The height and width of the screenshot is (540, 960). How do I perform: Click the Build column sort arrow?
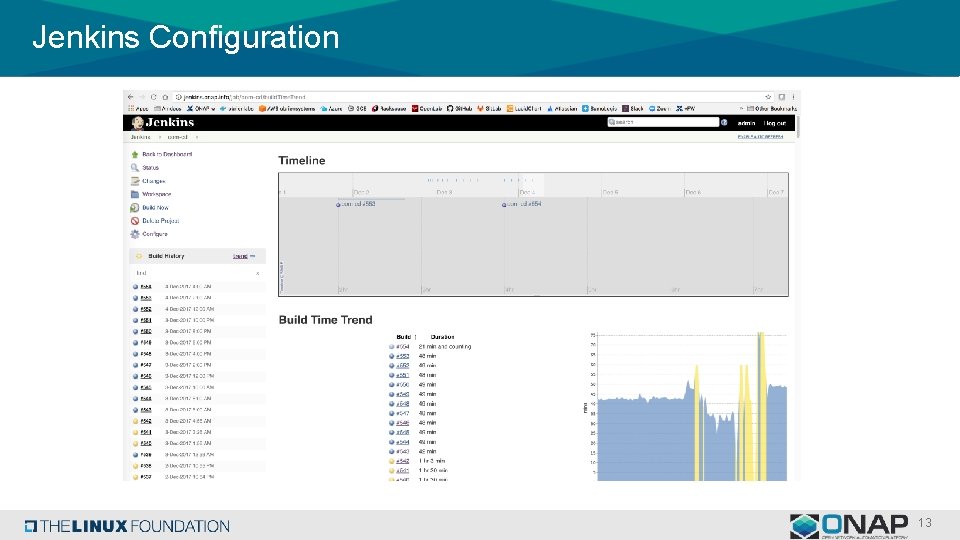click(415, 337)
